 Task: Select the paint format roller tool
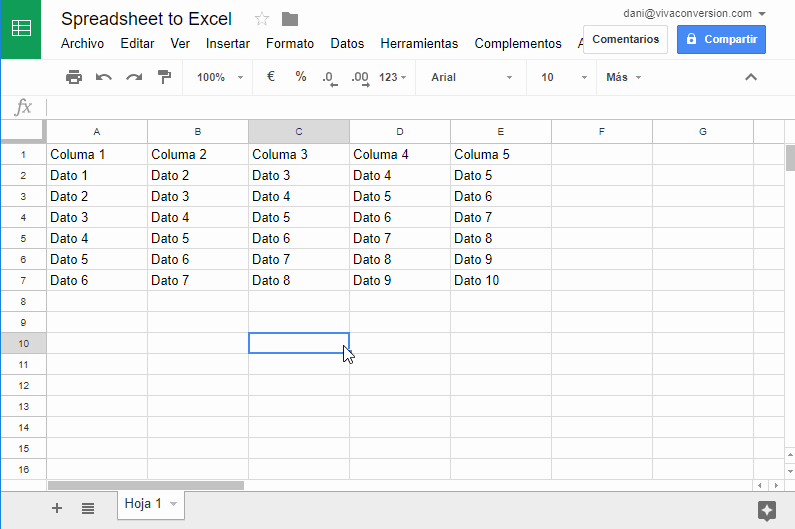[x=164, y=77]
